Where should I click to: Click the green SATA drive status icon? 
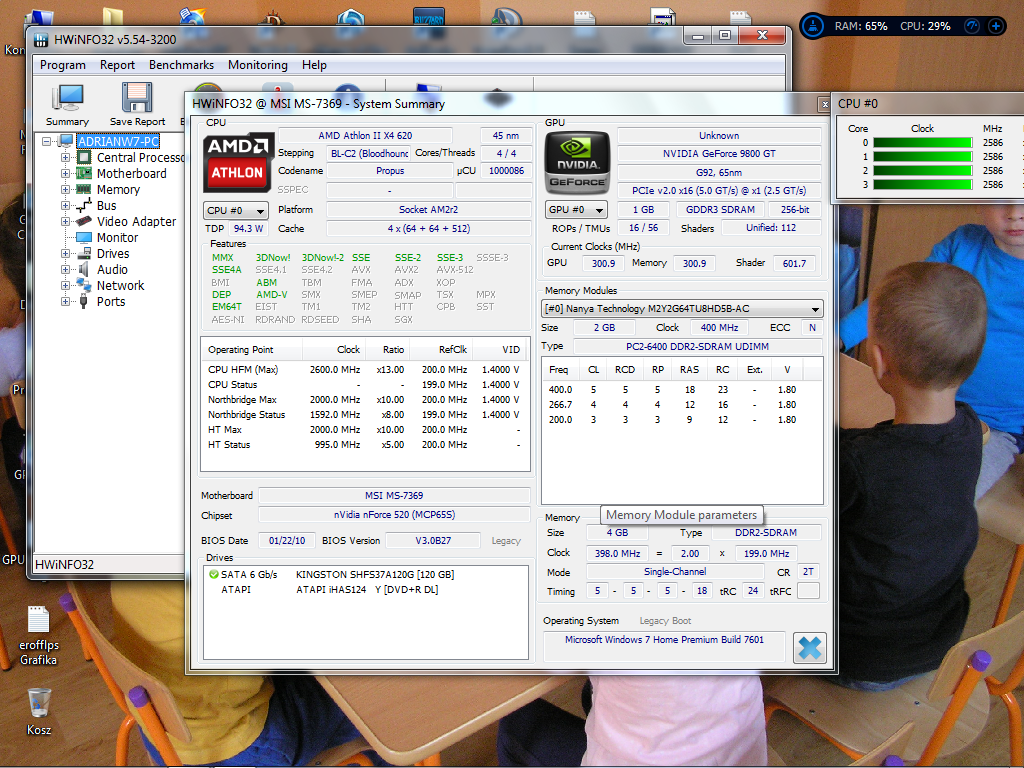[x=214, y=575]
